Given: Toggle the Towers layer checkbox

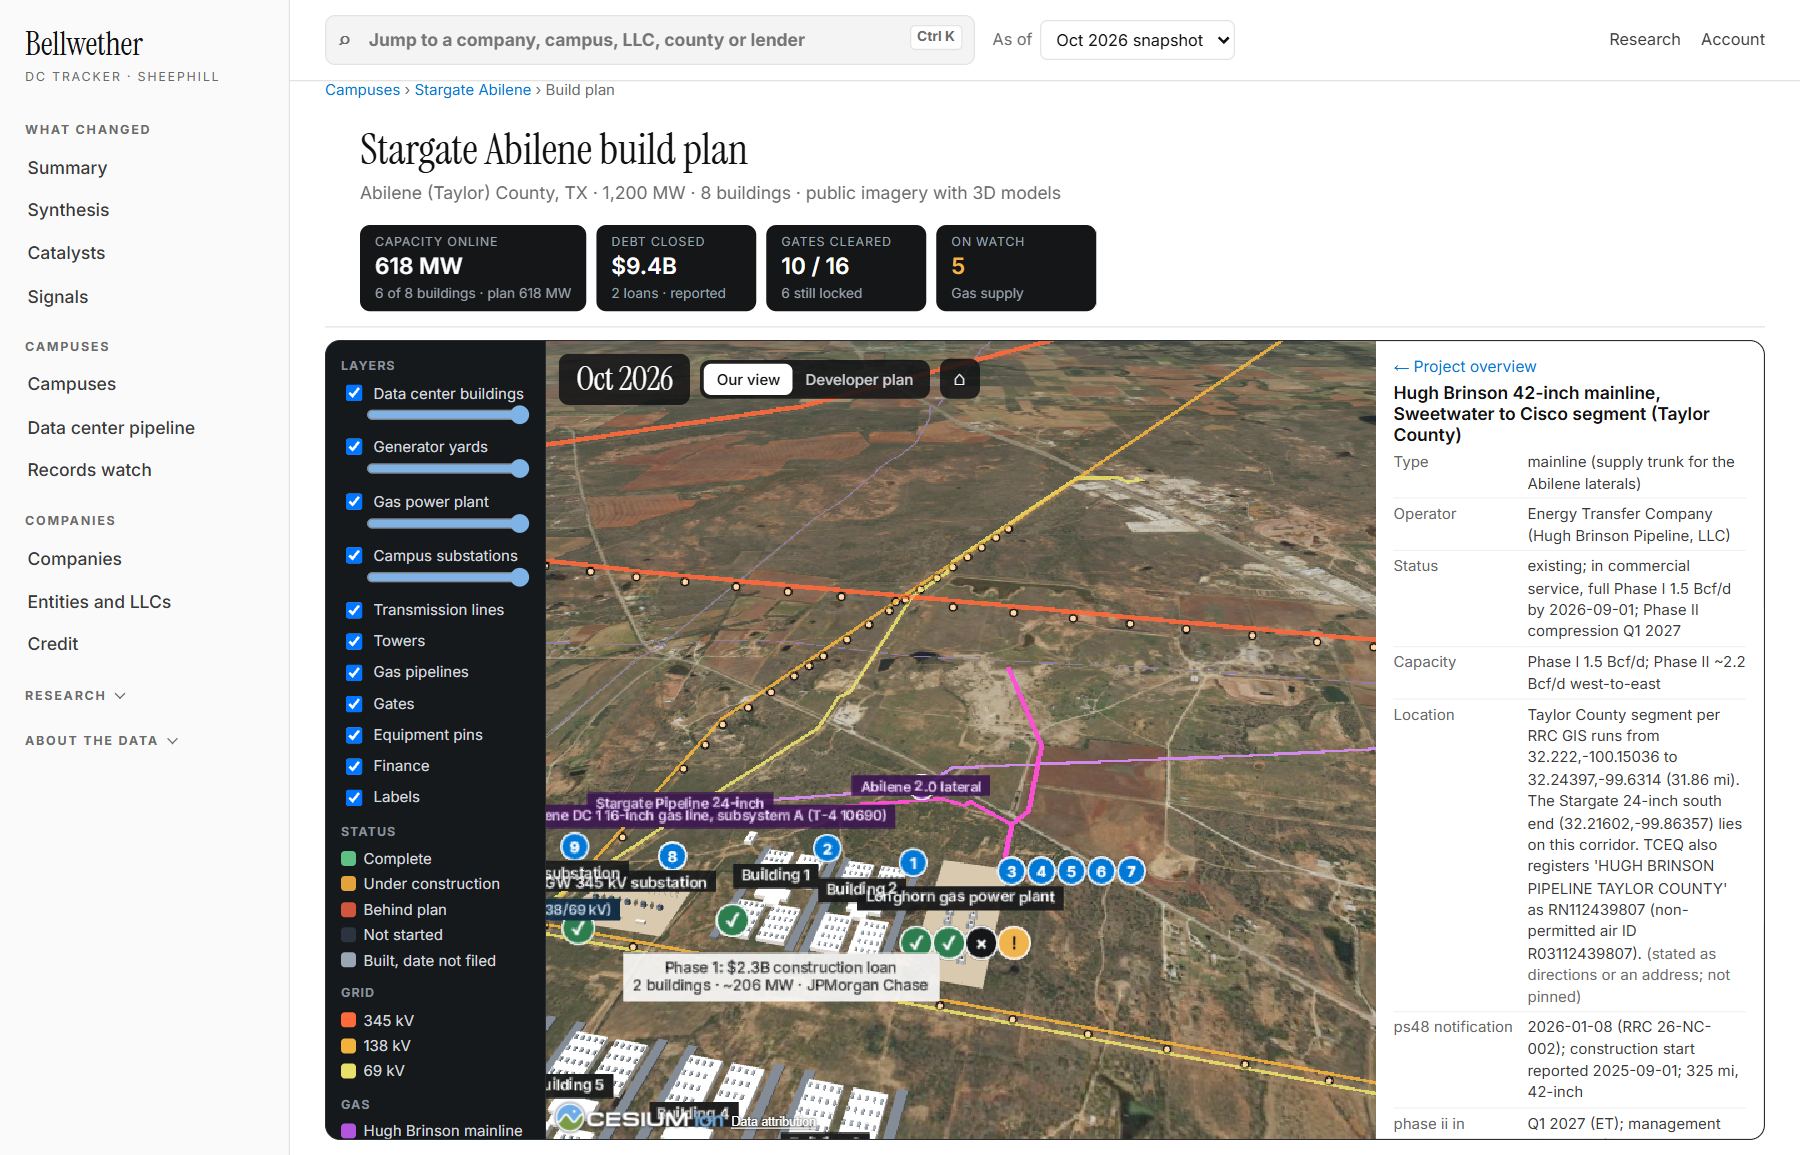Looking at the screenshot, I should click(x=354, y=640).
